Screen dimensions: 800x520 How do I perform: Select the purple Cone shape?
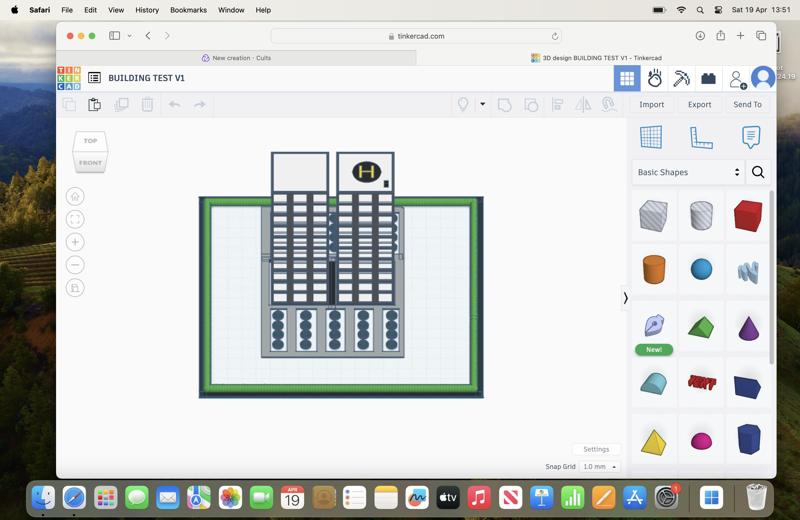point(748,328)
